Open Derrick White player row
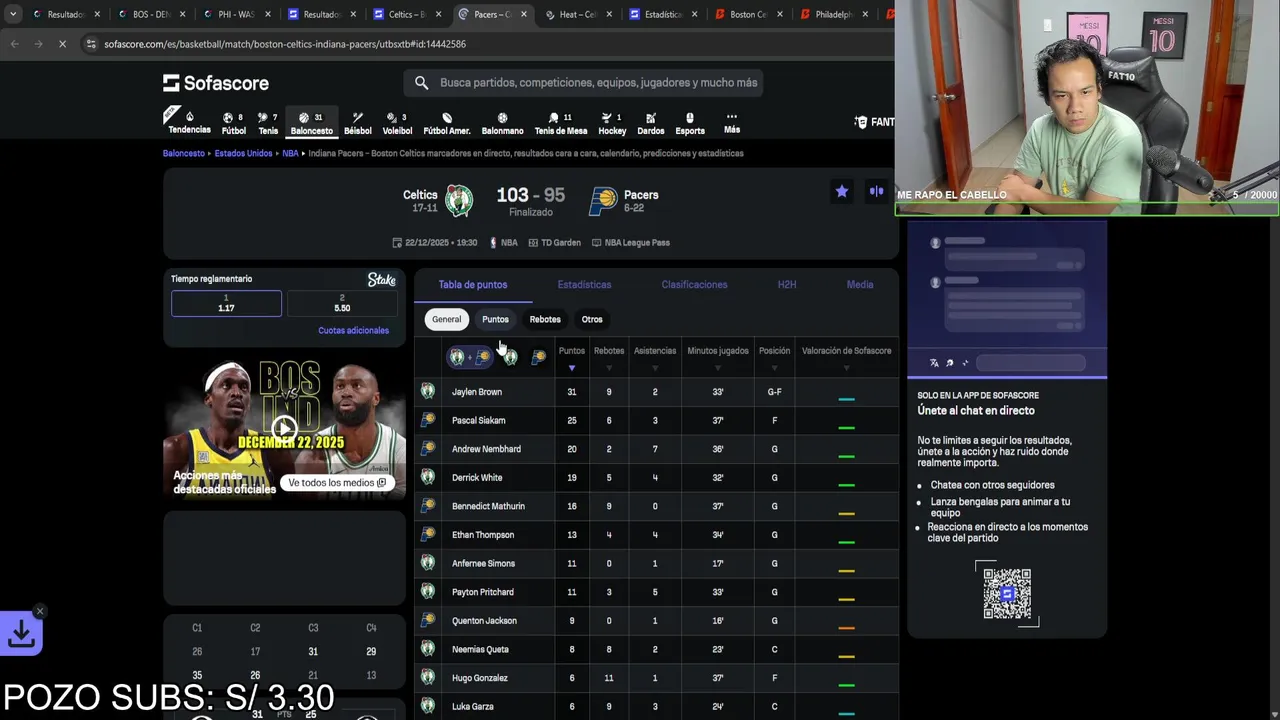The width and height of the screenshot is (1280, 720). (657, 478)
